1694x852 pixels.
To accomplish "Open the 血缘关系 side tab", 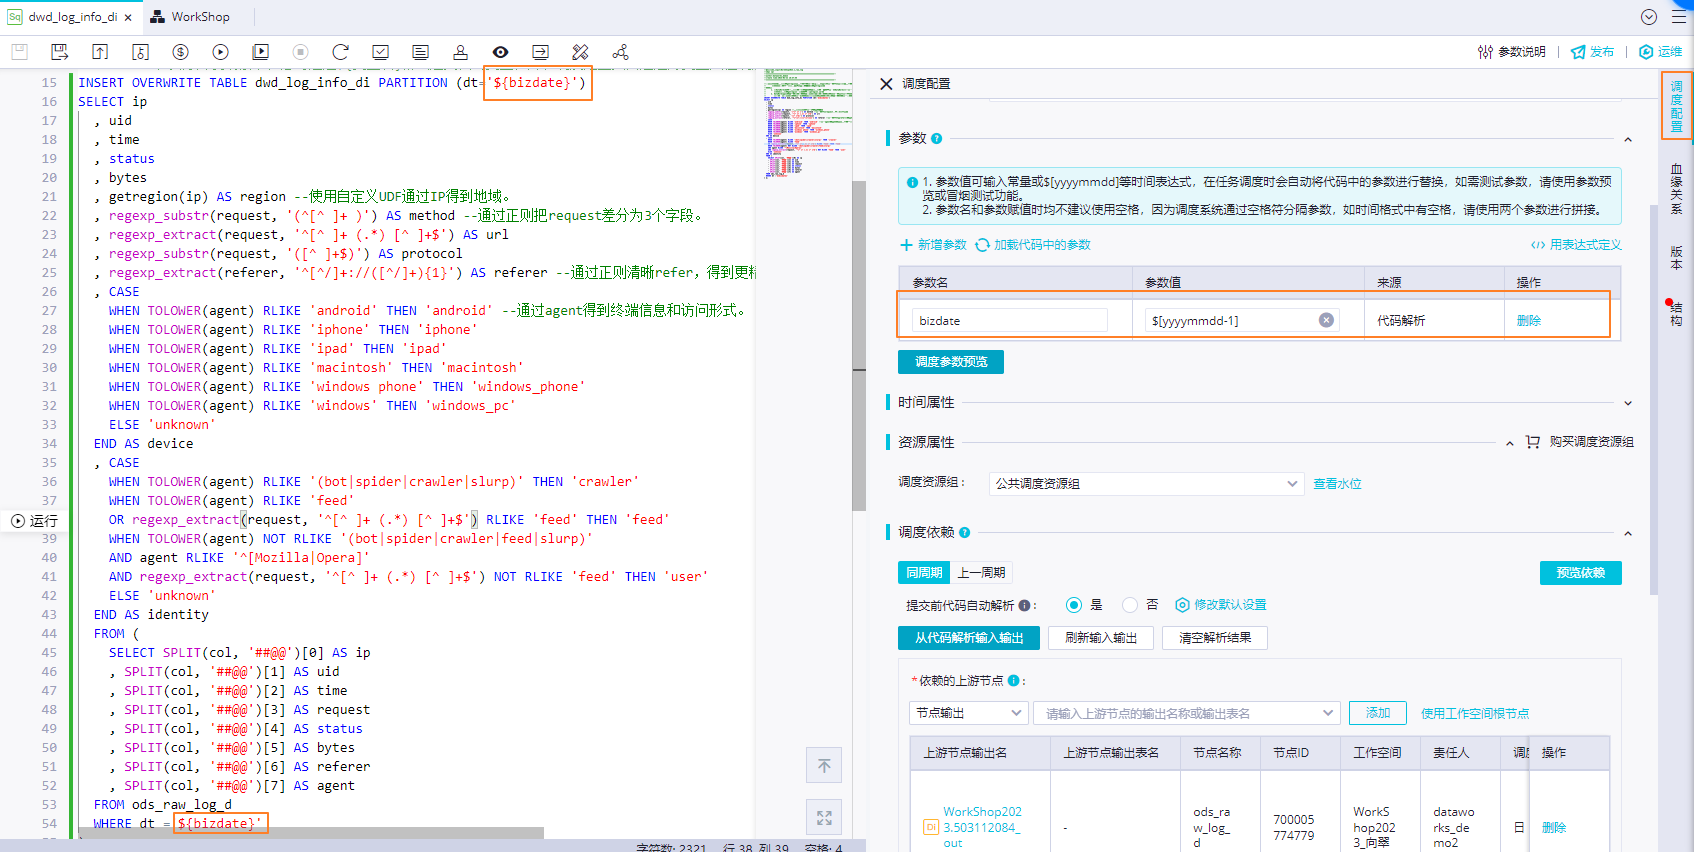I will pos(1677,189).
